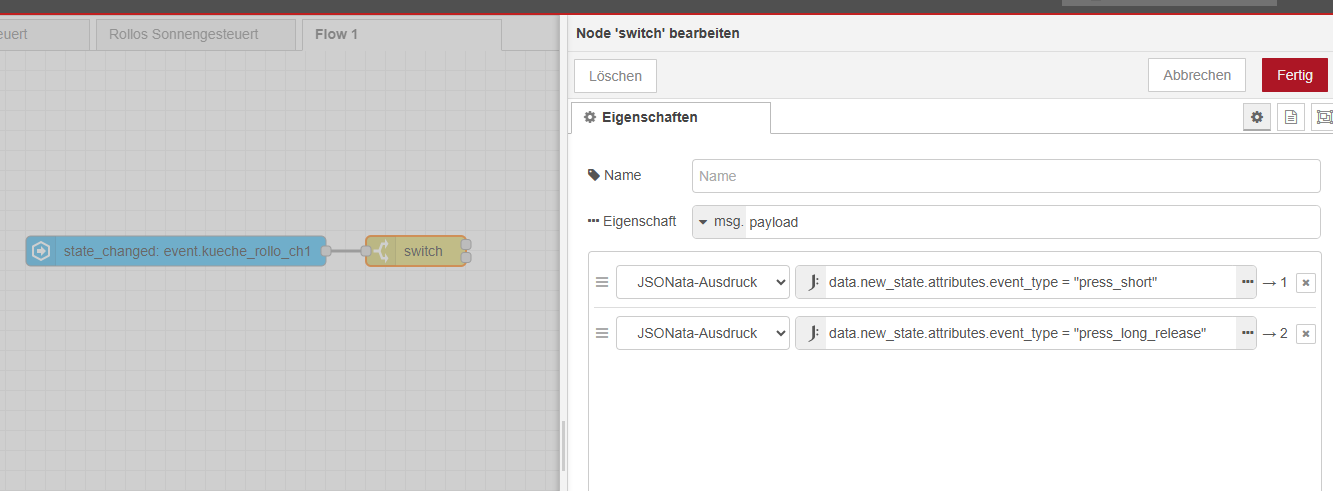Select the Flow 1 tab
Viewport: 1333px width, 491px height.
point(336,35)
